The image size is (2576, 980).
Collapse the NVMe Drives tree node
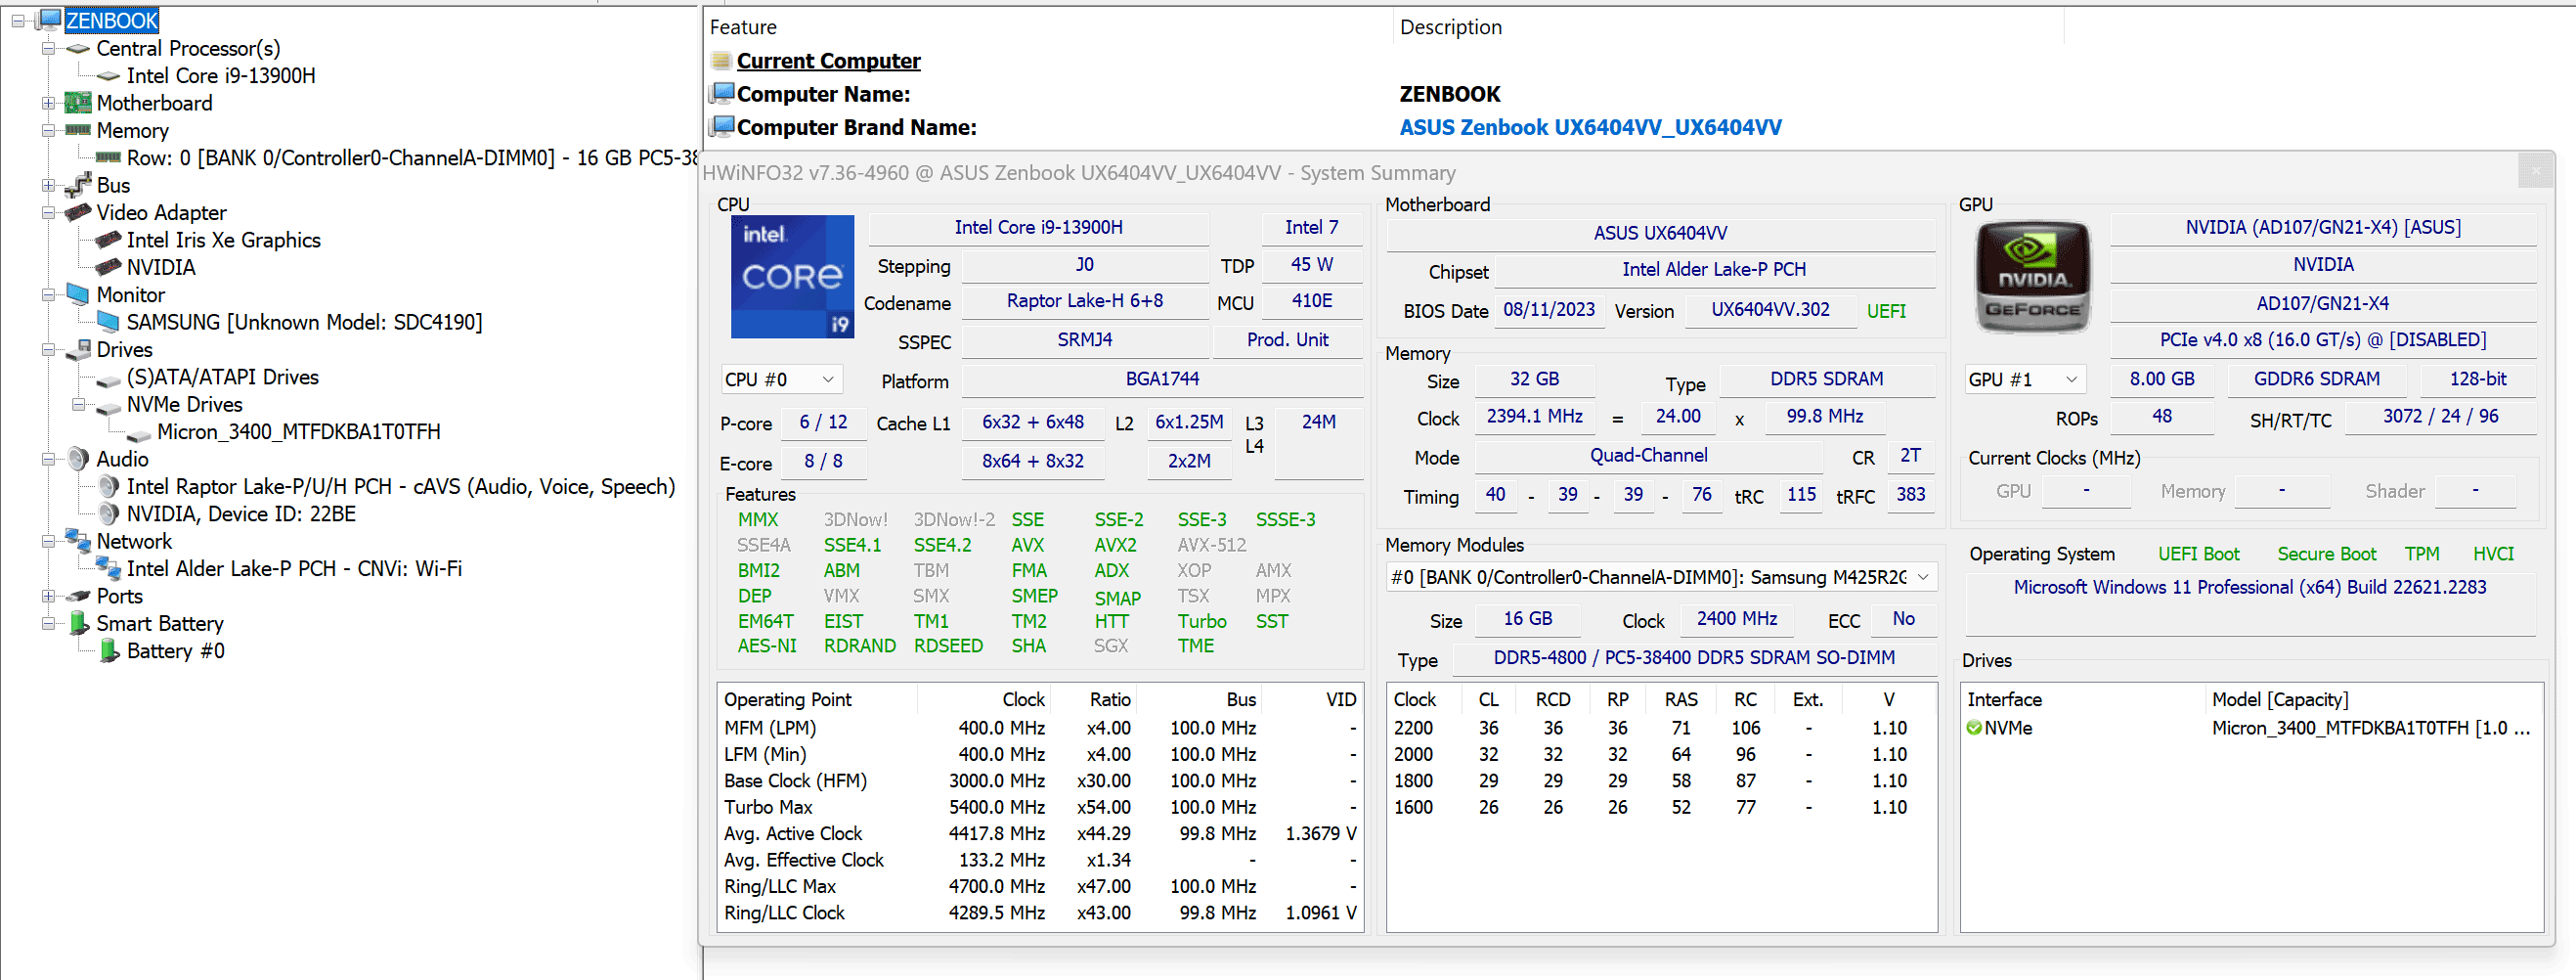(78, 404)
